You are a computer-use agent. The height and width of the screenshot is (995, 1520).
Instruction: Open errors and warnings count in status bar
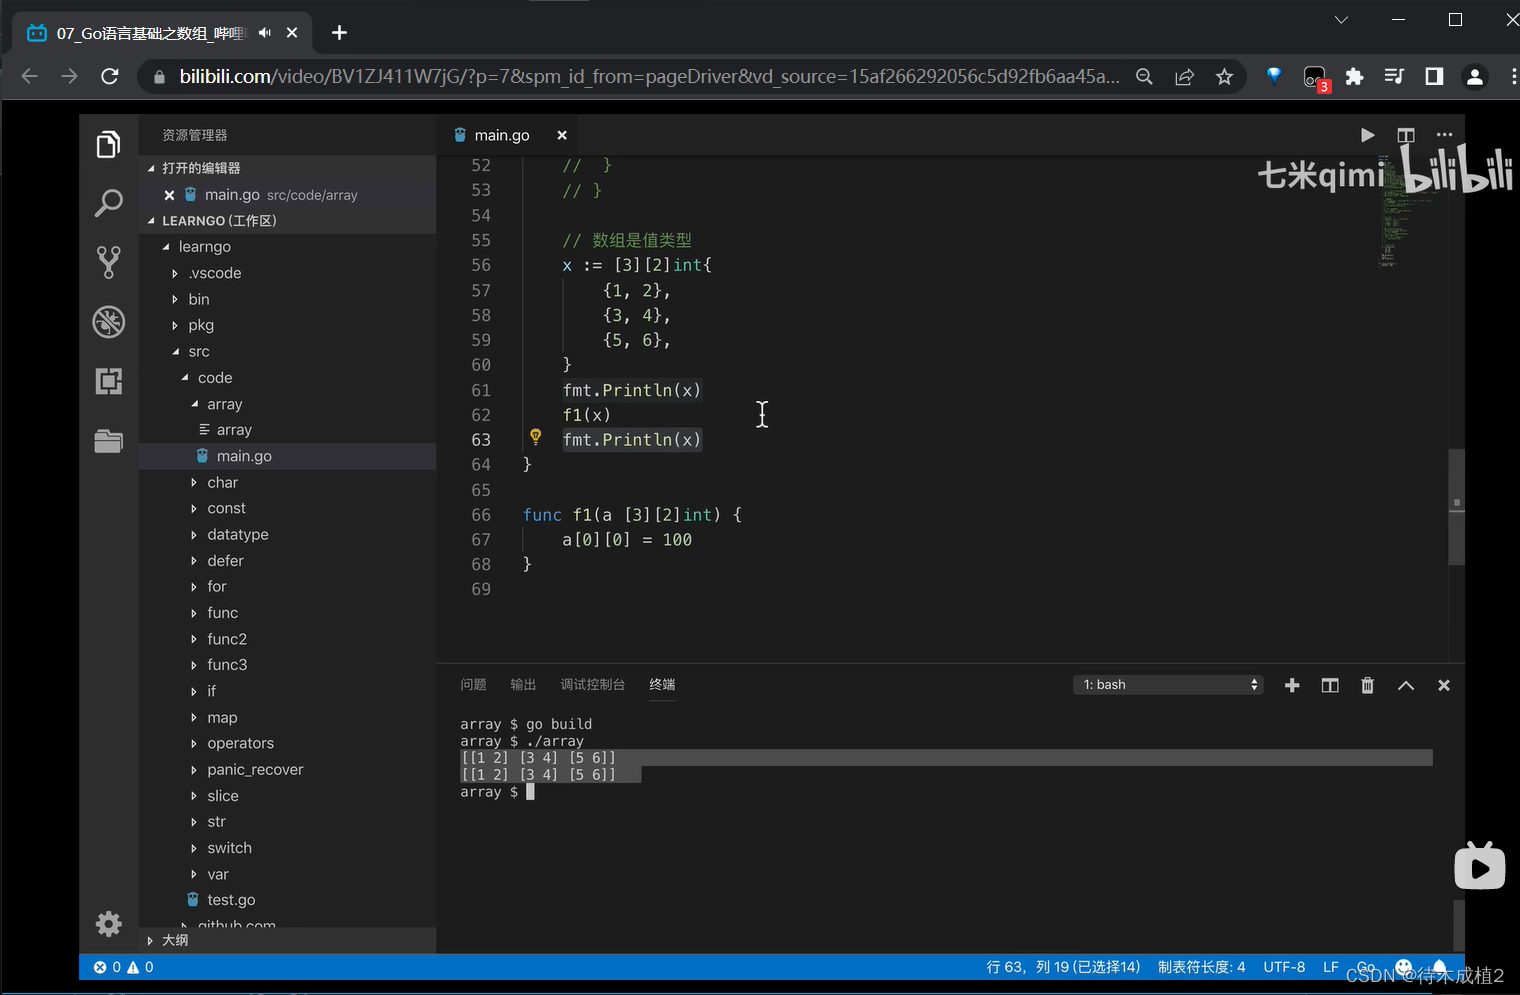(124, 967)
